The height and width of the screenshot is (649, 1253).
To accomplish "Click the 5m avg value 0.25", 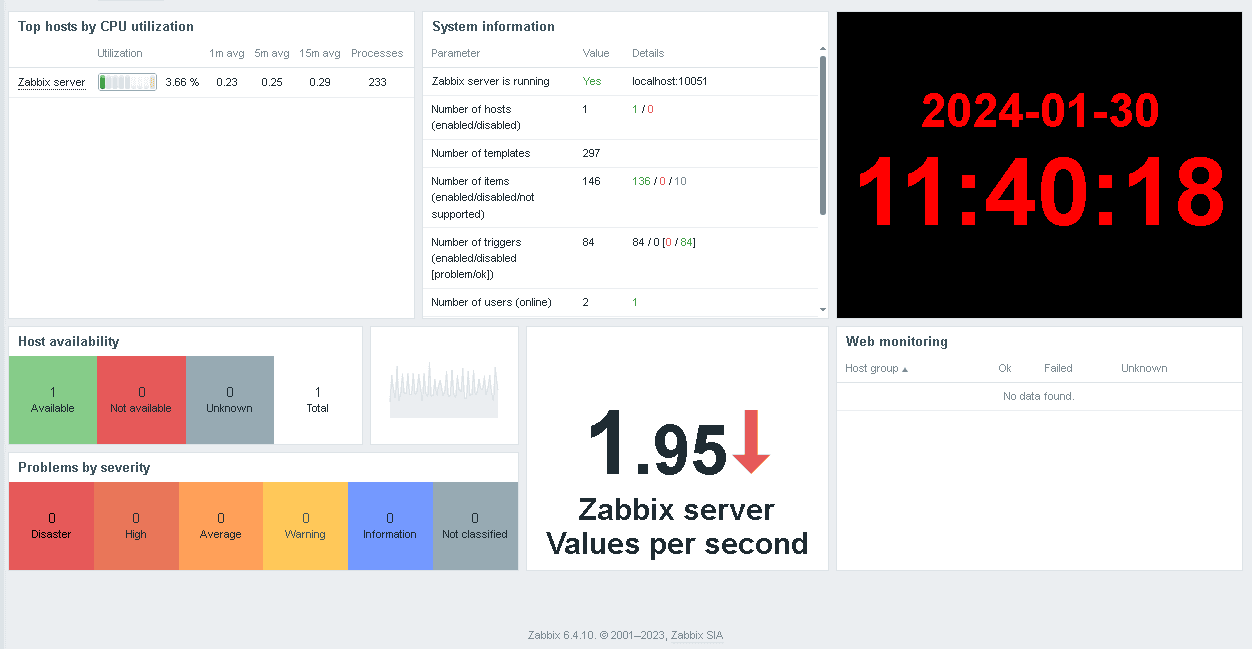I will [x=272, y=82].
